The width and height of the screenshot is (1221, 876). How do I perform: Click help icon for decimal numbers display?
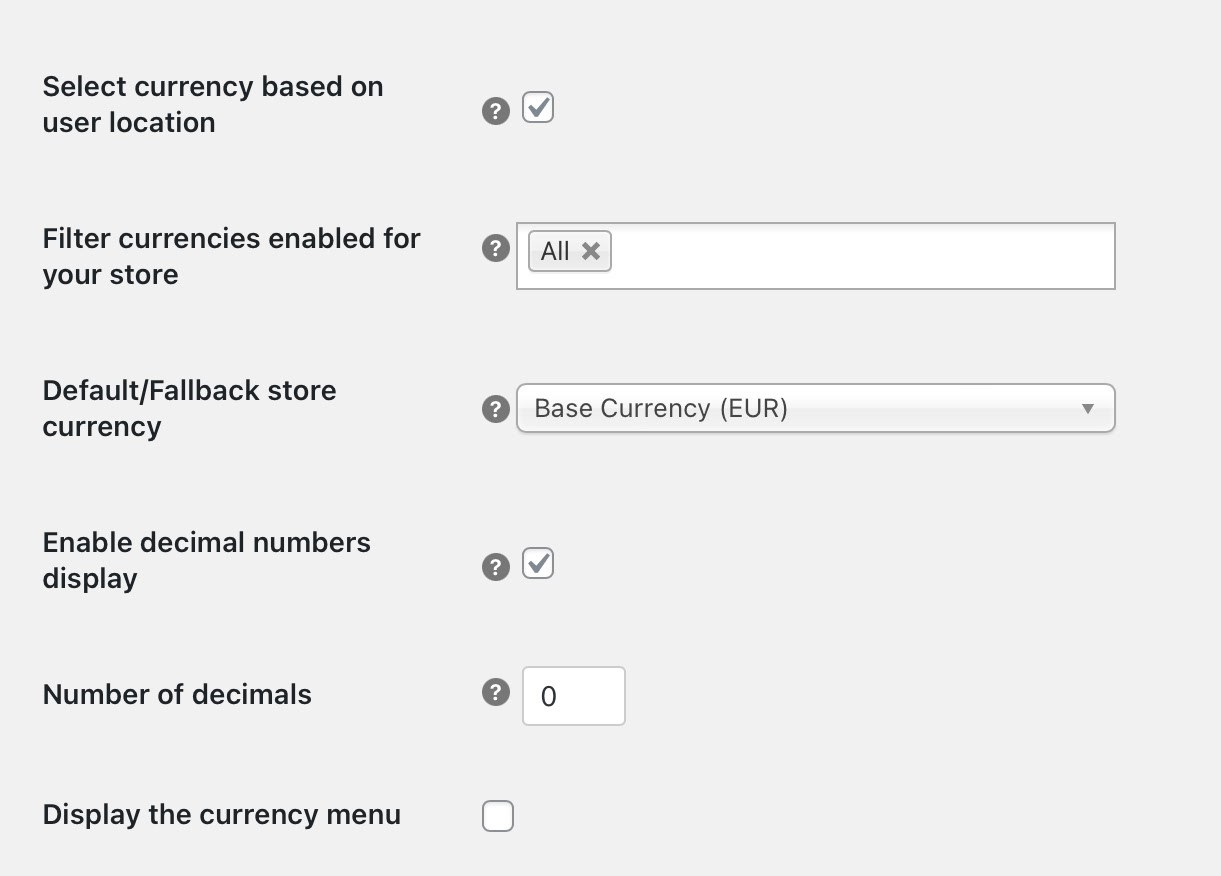tap(496, 567)
